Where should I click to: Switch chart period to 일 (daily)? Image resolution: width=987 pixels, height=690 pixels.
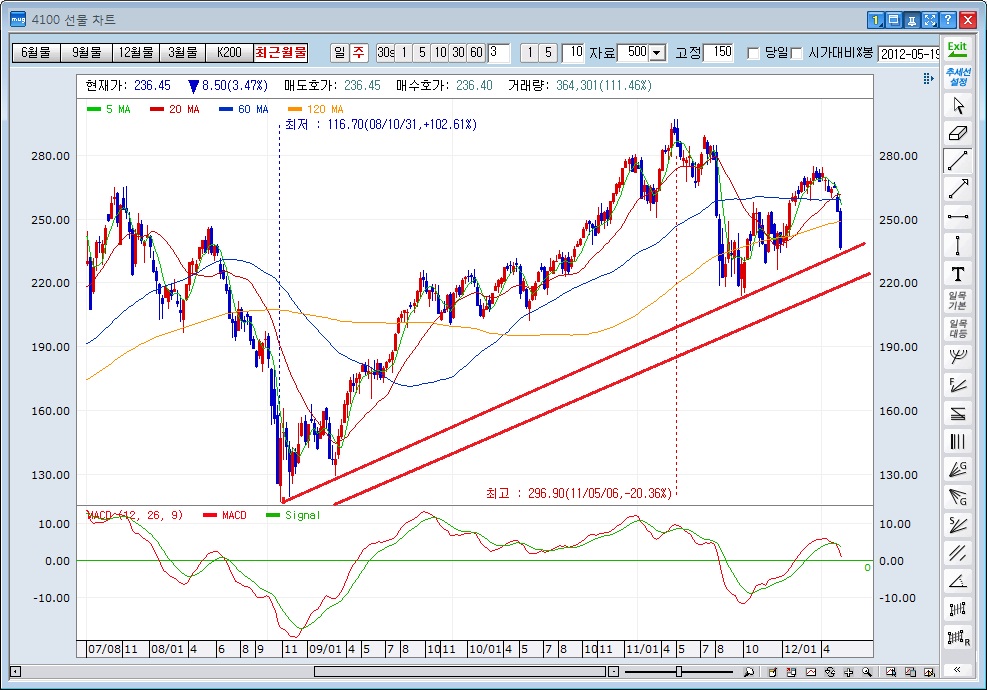339,52
